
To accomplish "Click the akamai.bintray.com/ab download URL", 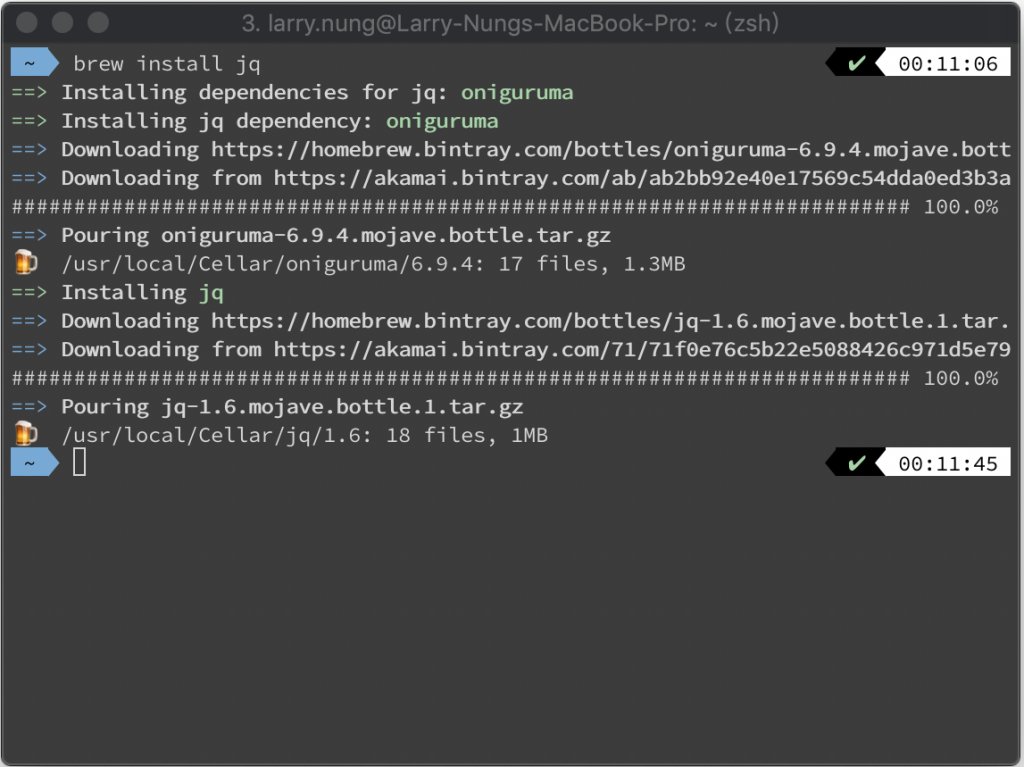I will 642,178.
